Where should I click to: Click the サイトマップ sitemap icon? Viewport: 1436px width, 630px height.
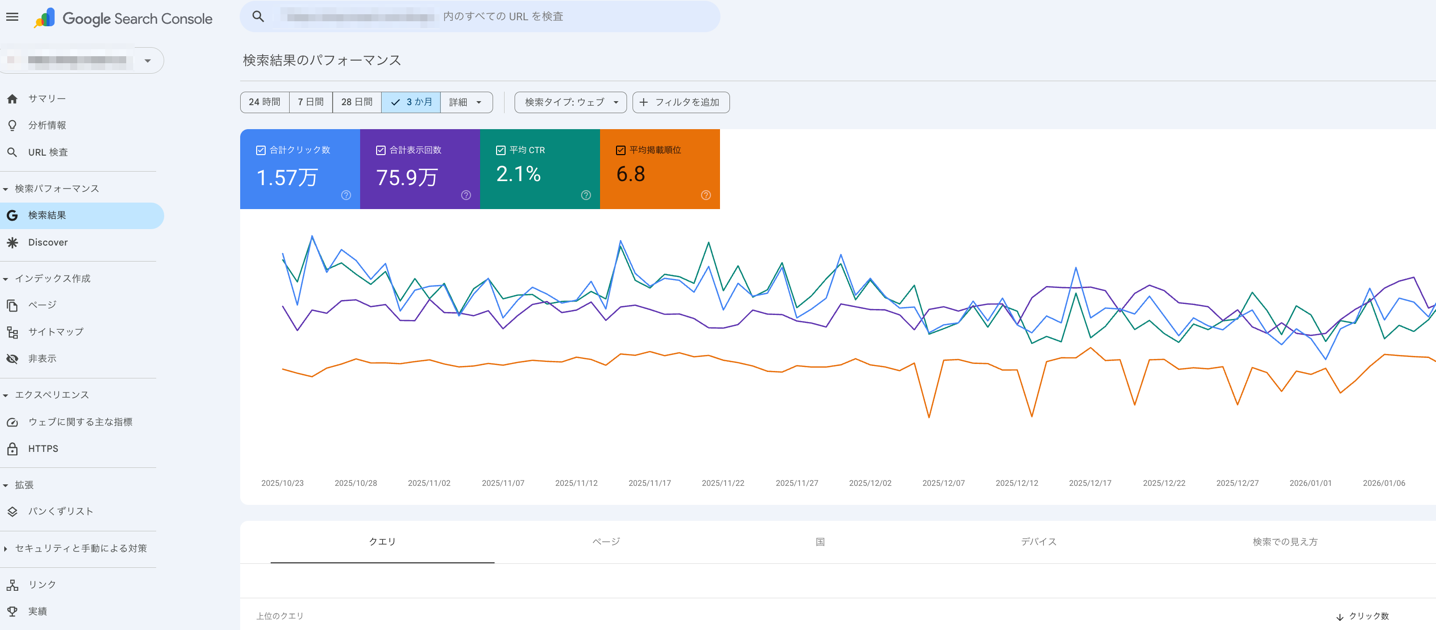click(x=12, y=332)
